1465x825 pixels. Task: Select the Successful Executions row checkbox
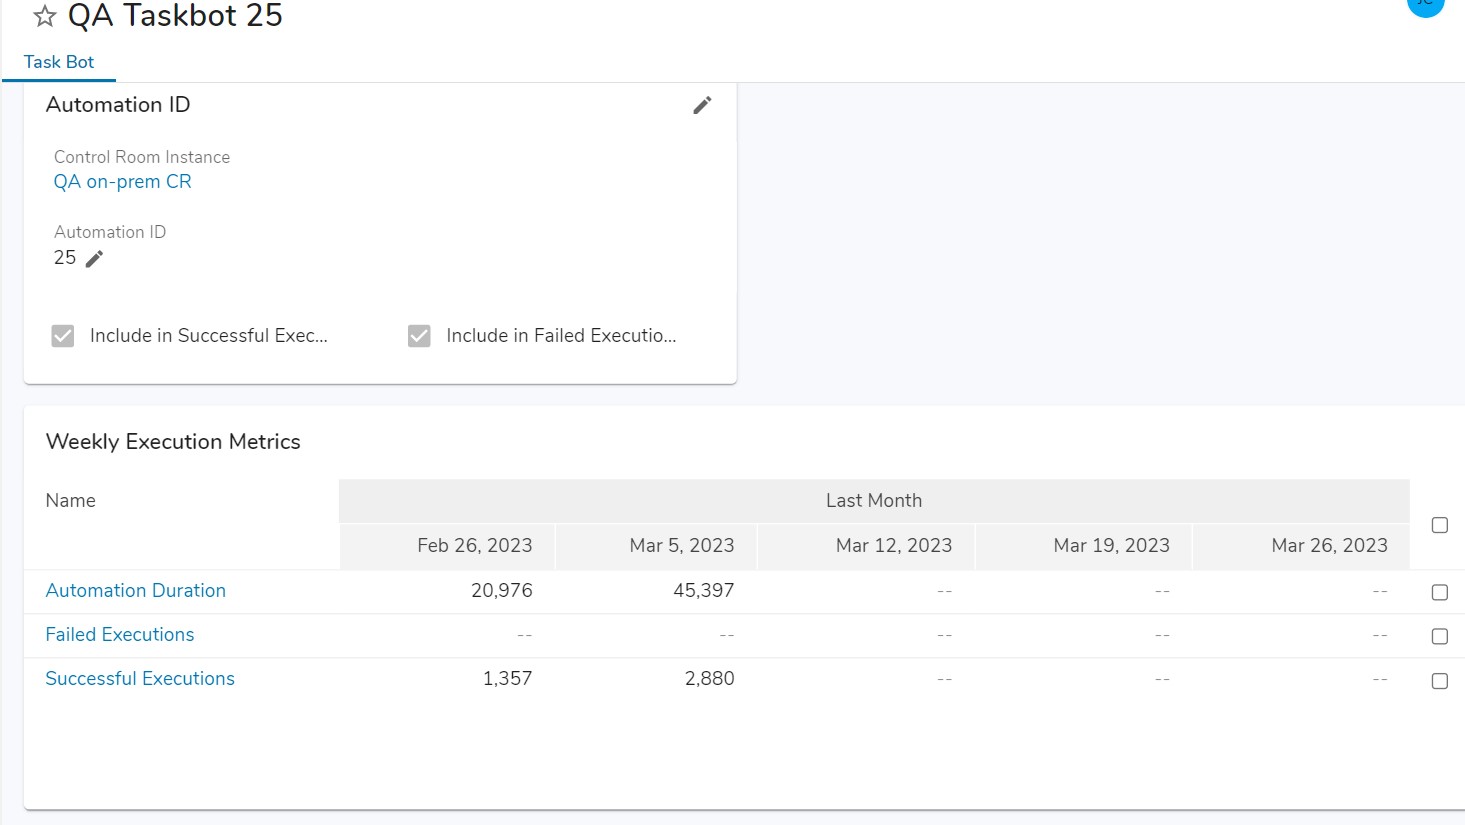coord(1440,681)
